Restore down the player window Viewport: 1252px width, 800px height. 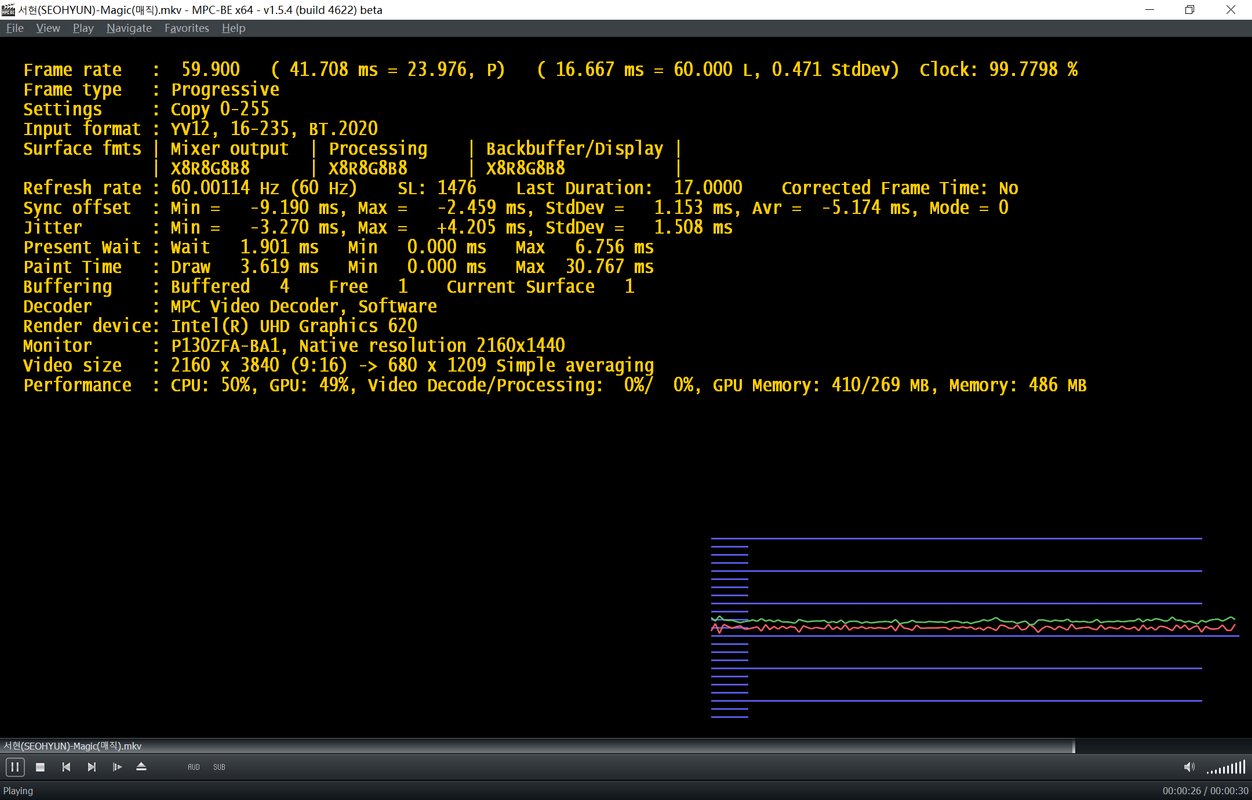[1190, 10]
